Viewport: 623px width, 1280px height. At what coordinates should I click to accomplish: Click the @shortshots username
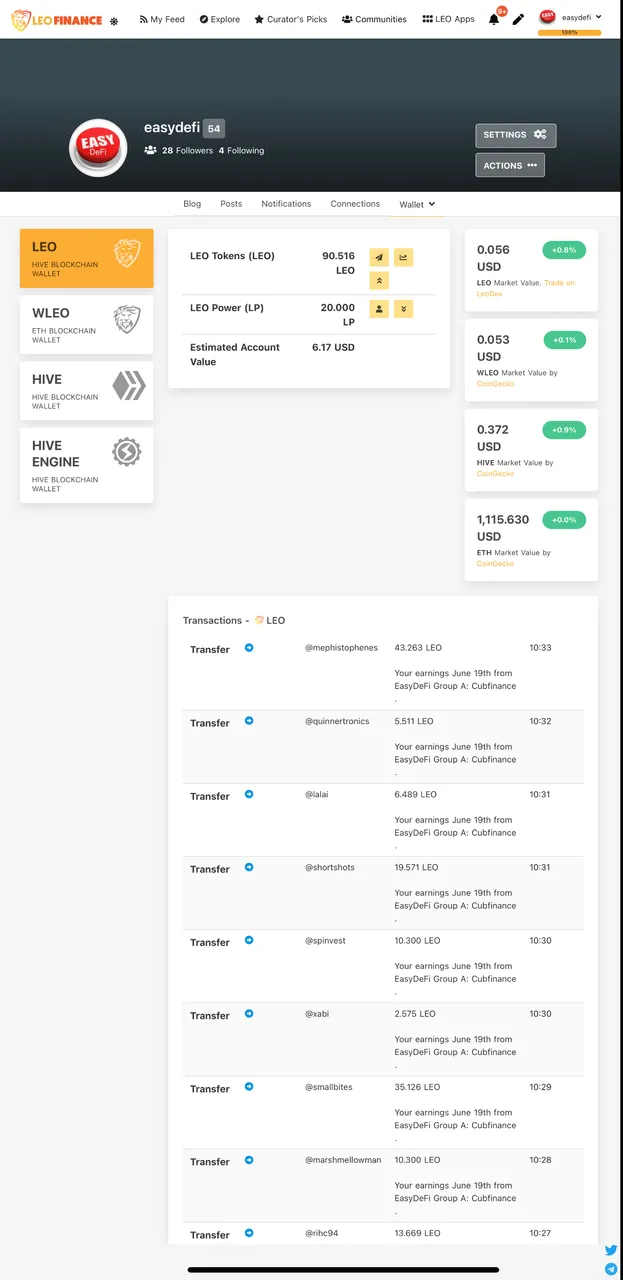(330, 867)
